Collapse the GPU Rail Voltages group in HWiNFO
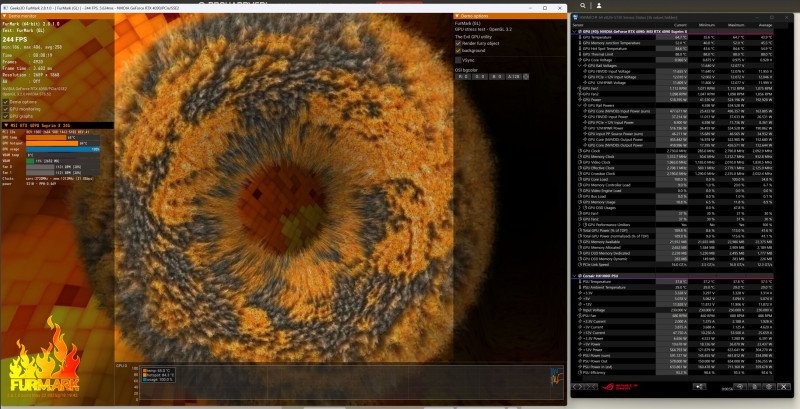 580,65
